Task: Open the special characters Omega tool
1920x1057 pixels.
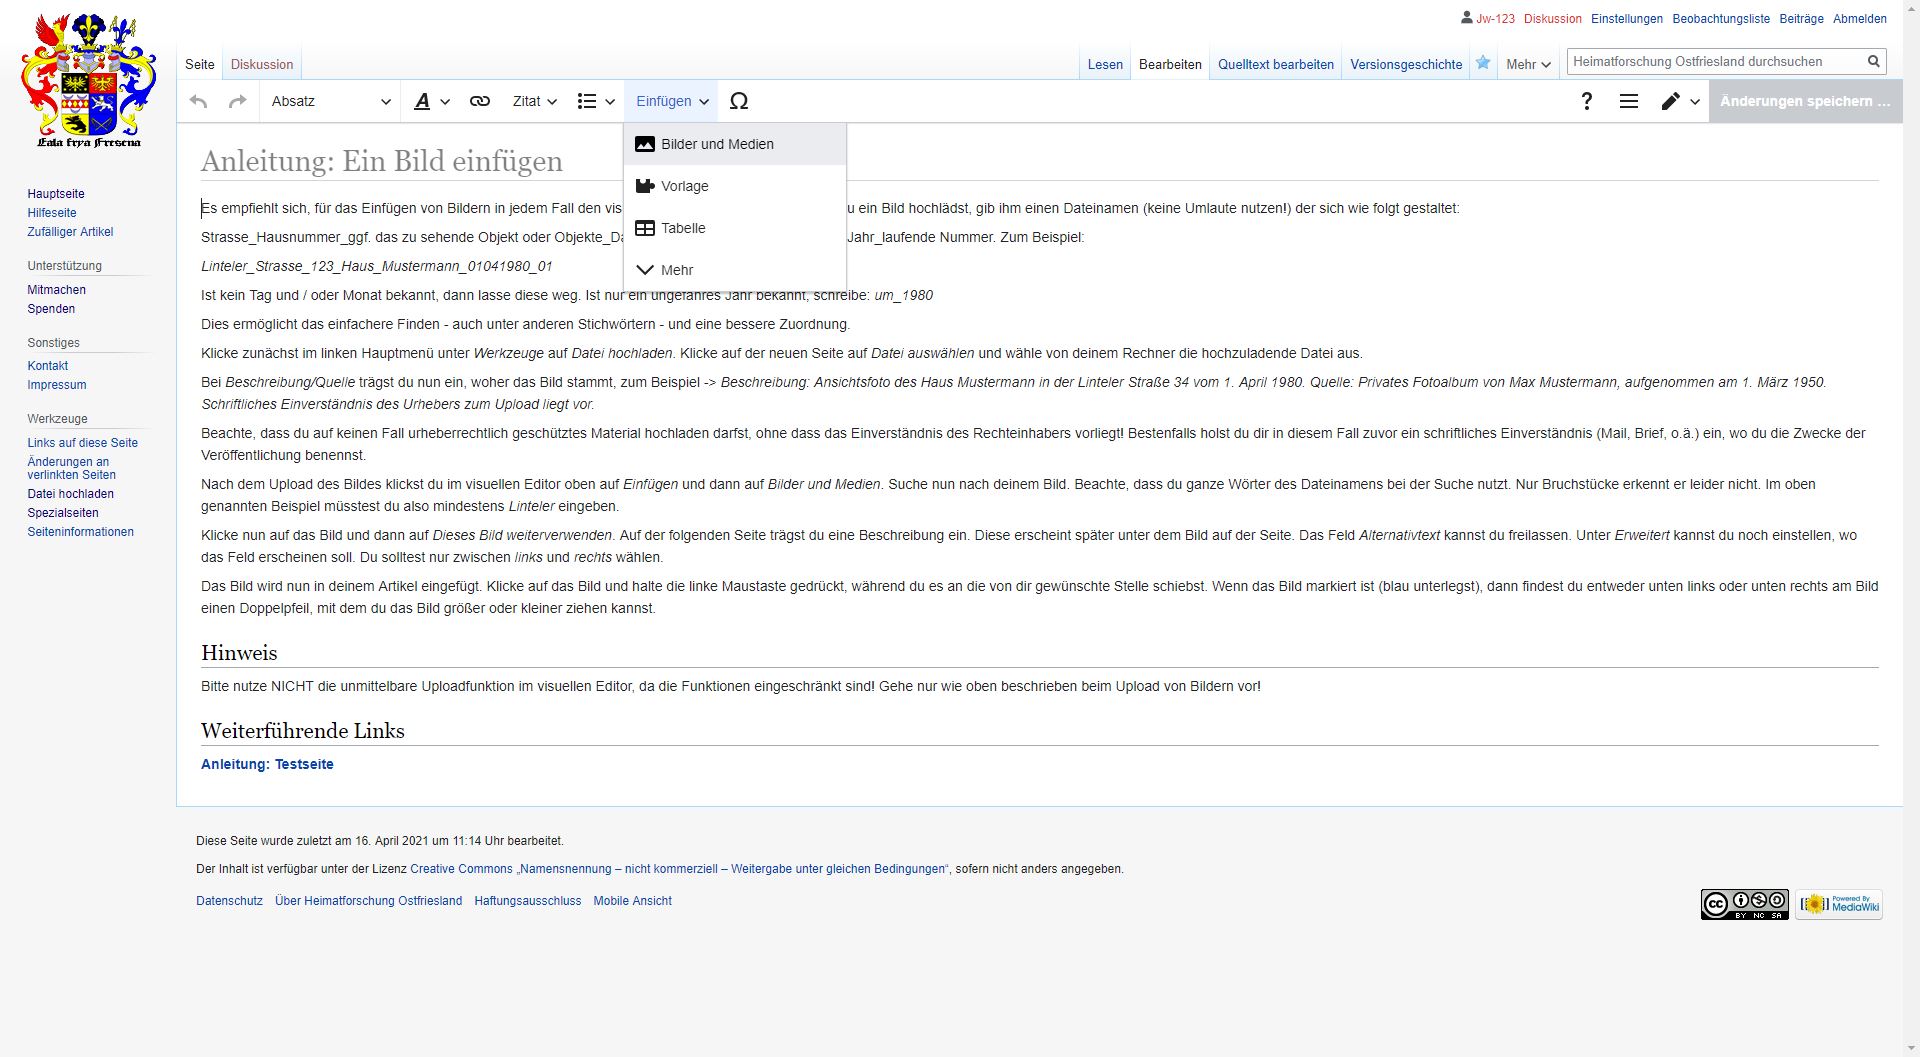Action: 739,101
